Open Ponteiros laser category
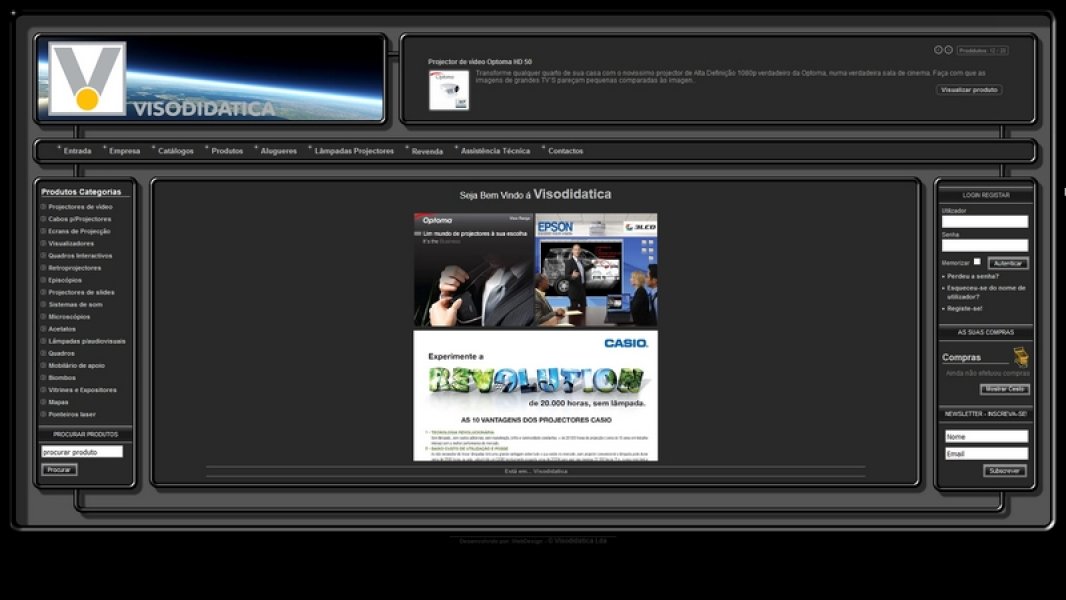Viewport: 1066px width, 600px height. [72, 414]
